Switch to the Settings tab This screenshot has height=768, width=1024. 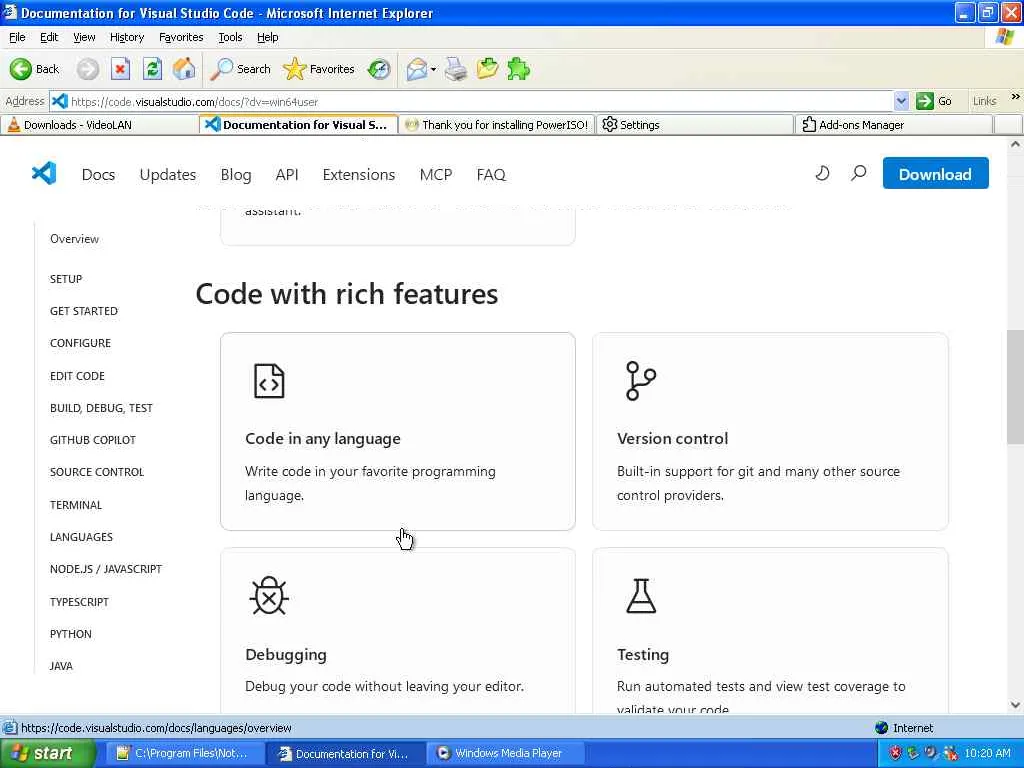[x=695, y=125]
